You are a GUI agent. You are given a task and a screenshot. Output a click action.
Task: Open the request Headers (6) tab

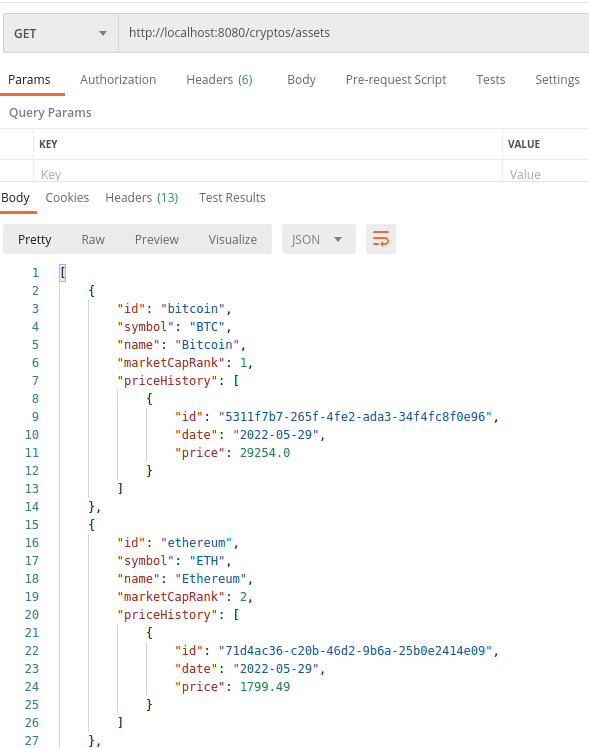[219, 80]
